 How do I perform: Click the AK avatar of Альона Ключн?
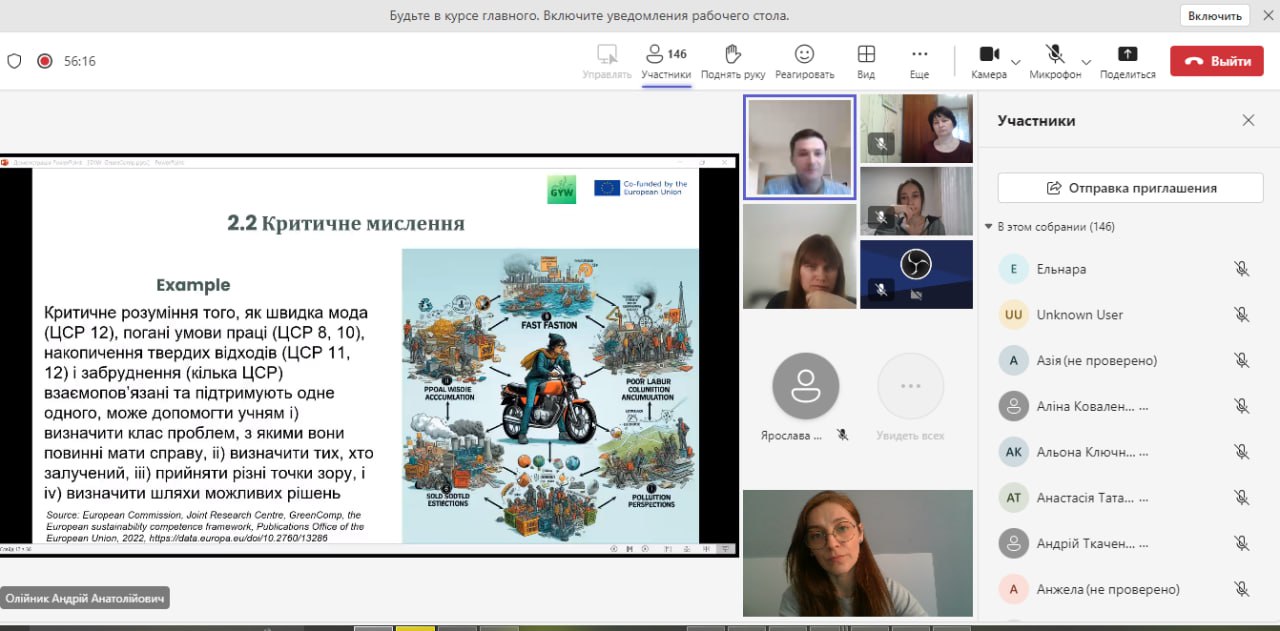(1014, 452)
